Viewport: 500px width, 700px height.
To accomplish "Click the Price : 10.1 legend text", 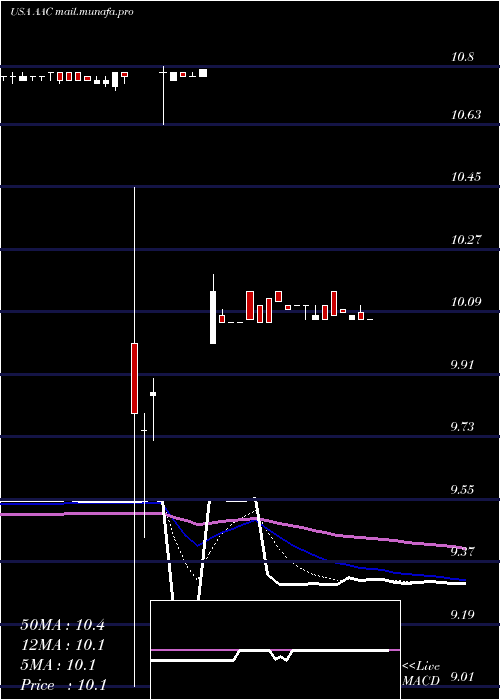I will [63, 685].
